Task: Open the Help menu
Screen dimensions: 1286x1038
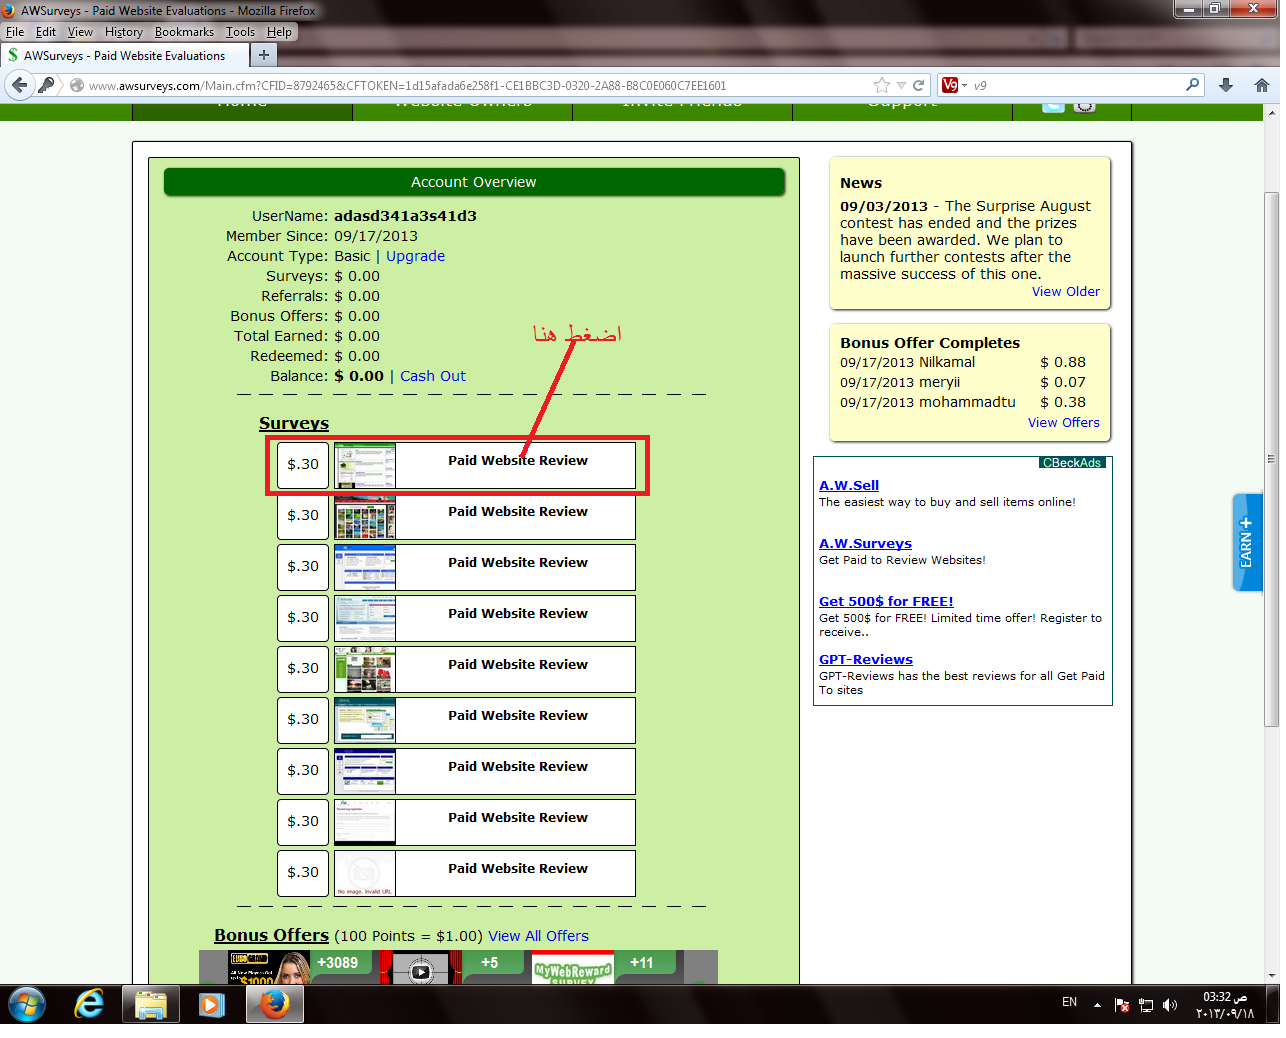Action: coord(279,32)
